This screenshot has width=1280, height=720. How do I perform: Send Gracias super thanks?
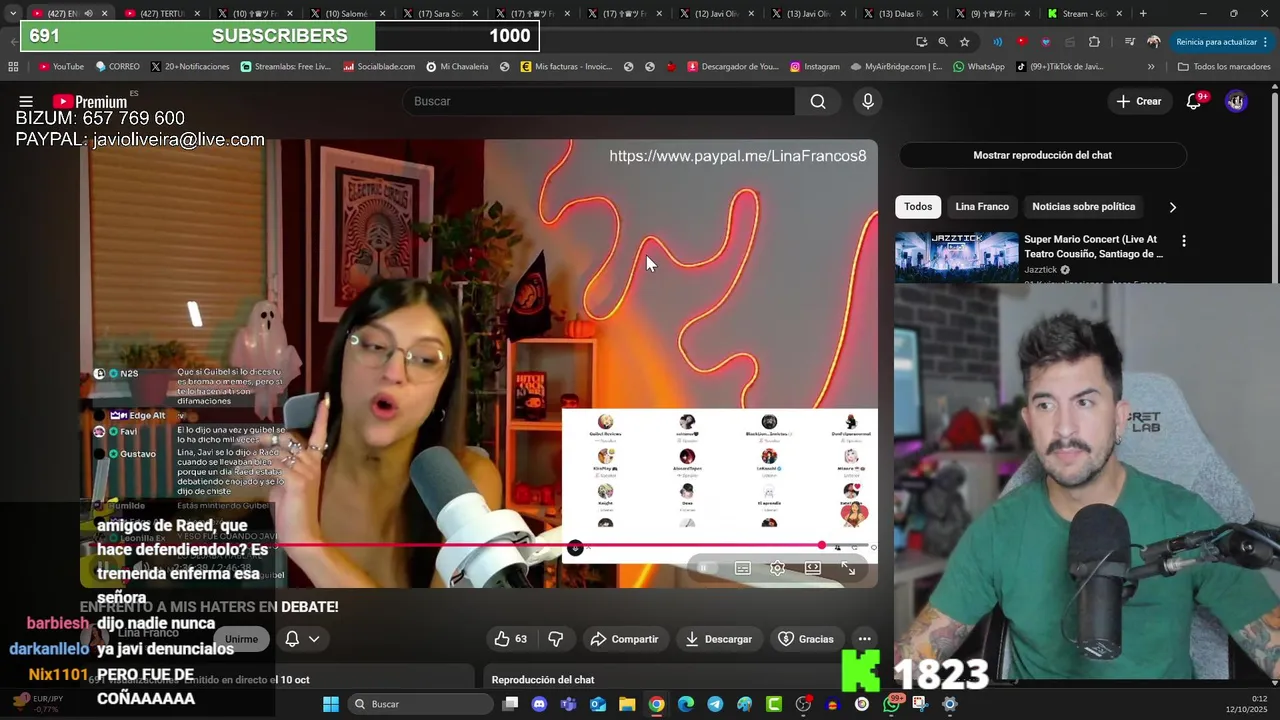(806, 639)
